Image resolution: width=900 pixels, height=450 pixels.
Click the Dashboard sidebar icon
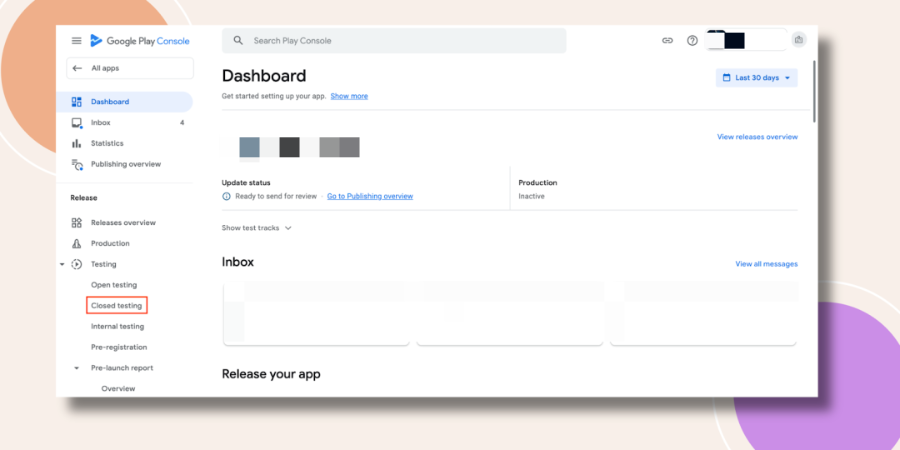[x=76, y=102]
